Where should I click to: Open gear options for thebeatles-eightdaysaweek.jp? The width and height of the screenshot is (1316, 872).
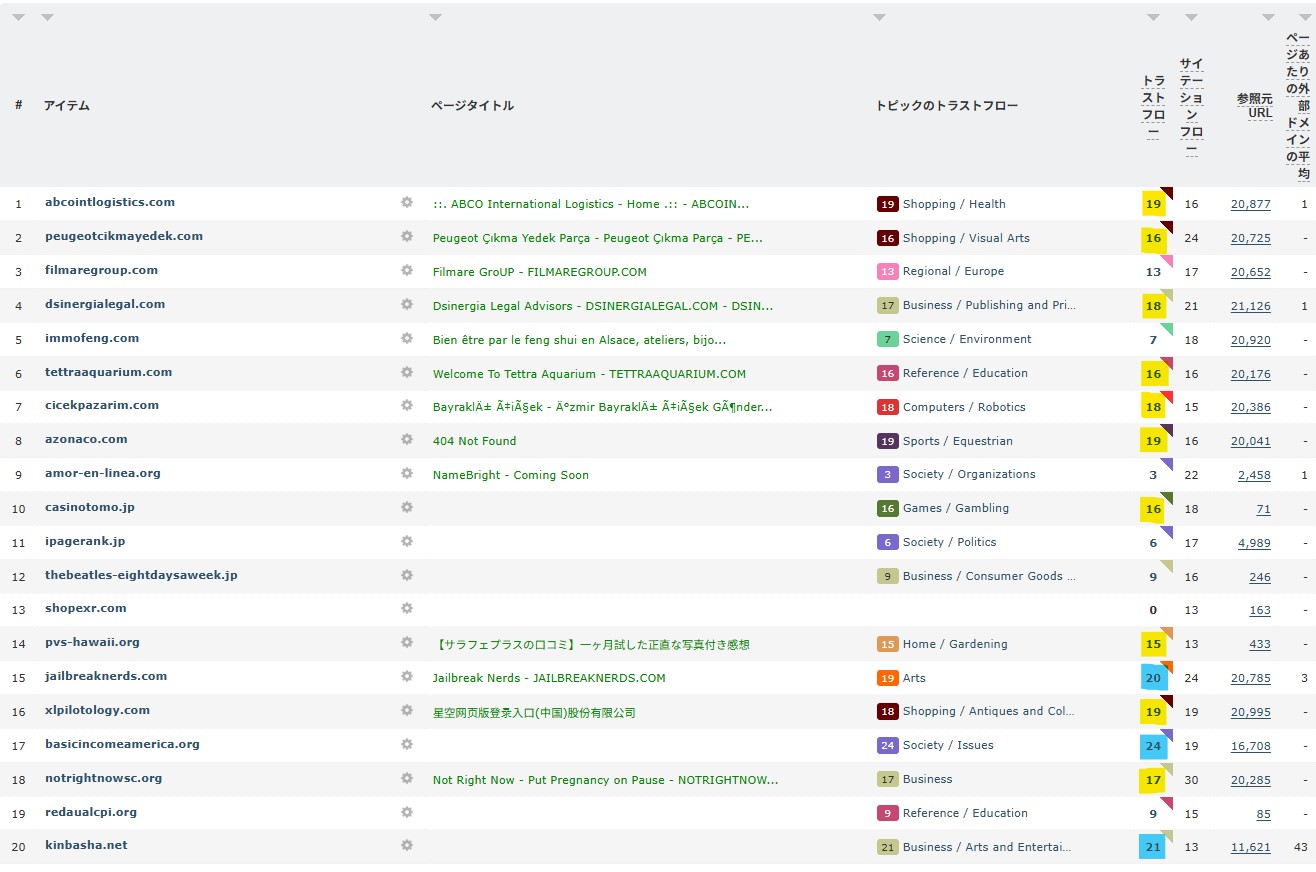pyautogui.click(x=407, y=575)
